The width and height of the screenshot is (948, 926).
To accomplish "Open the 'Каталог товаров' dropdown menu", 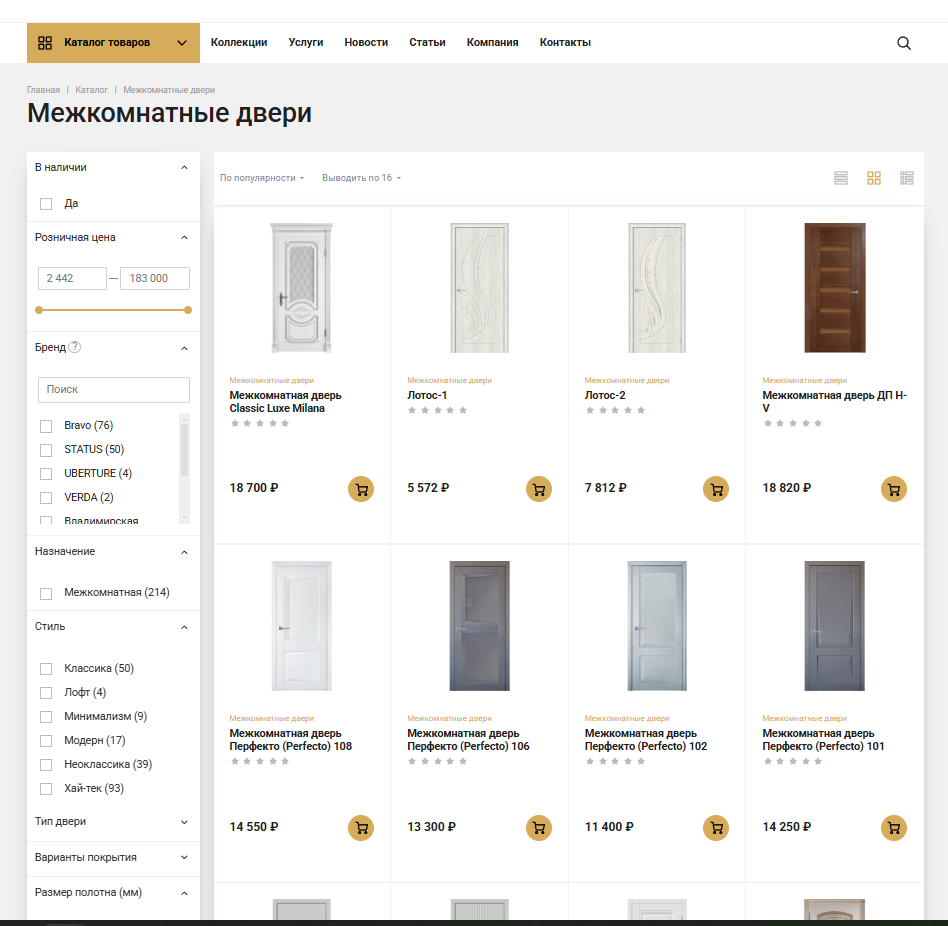I will 113,43.
